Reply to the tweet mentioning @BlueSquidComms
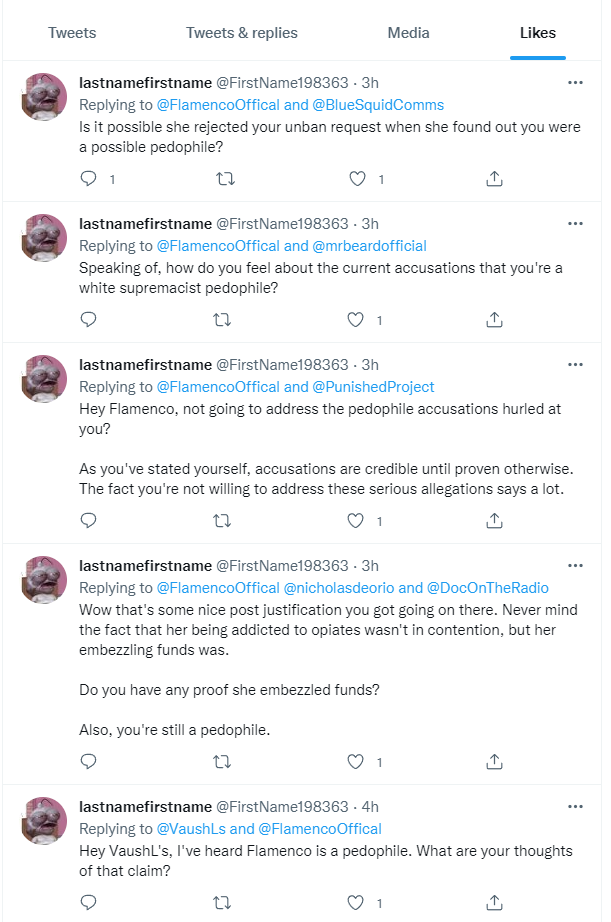The width and height of the screenshot is (611, 922). (x=89, y=179)
